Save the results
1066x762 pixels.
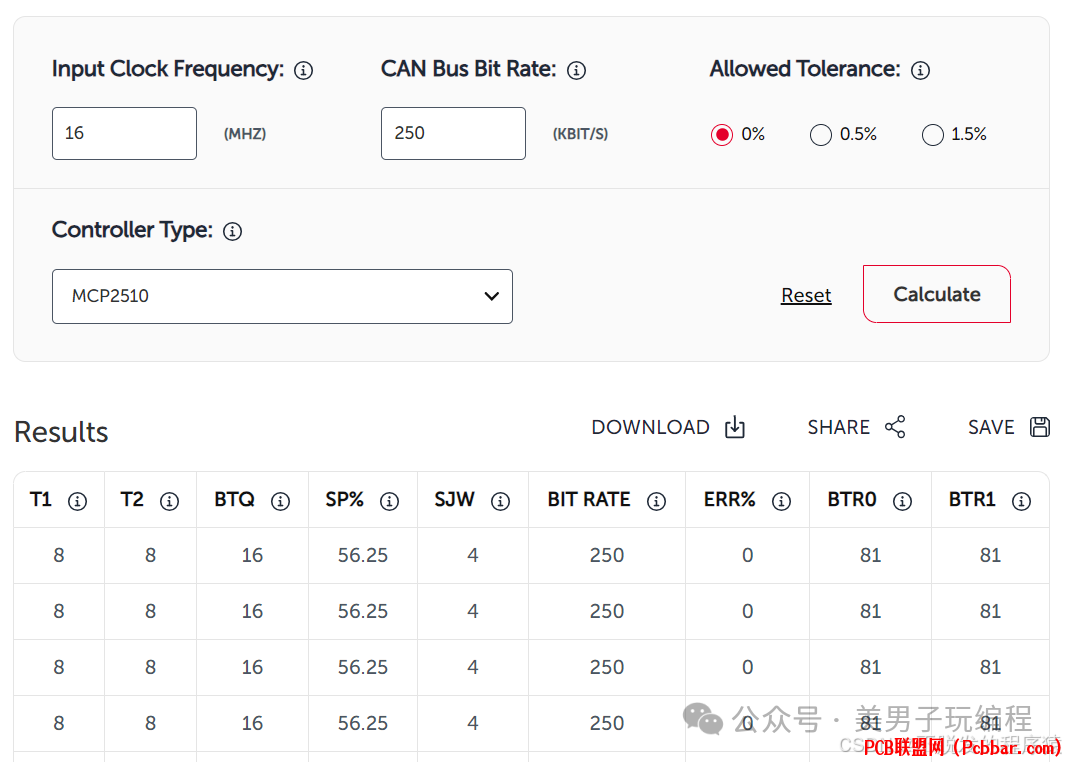pos(1009,427)
